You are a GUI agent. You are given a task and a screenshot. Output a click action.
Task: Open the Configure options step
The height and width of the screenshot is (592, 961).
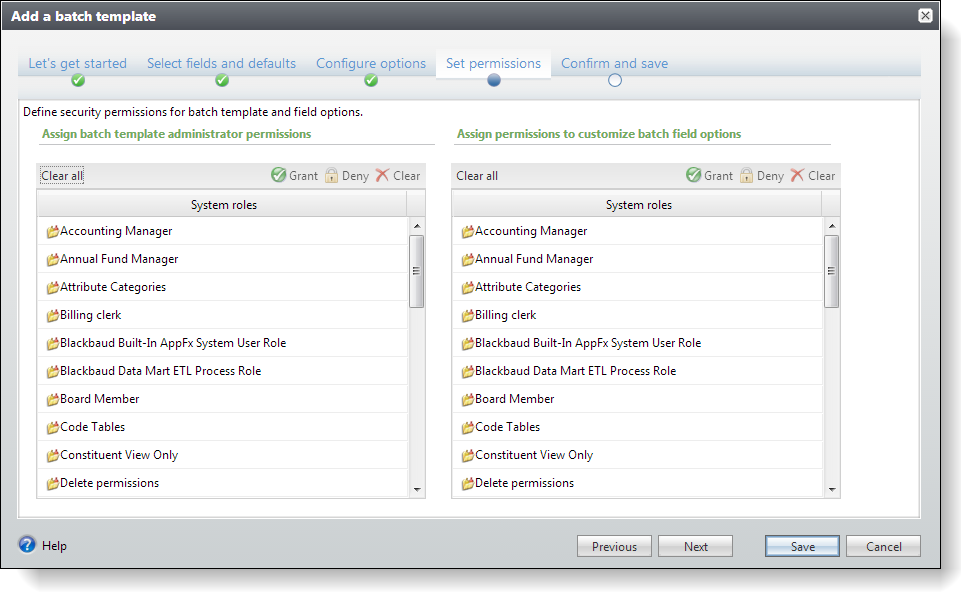[x=371, y=64]
